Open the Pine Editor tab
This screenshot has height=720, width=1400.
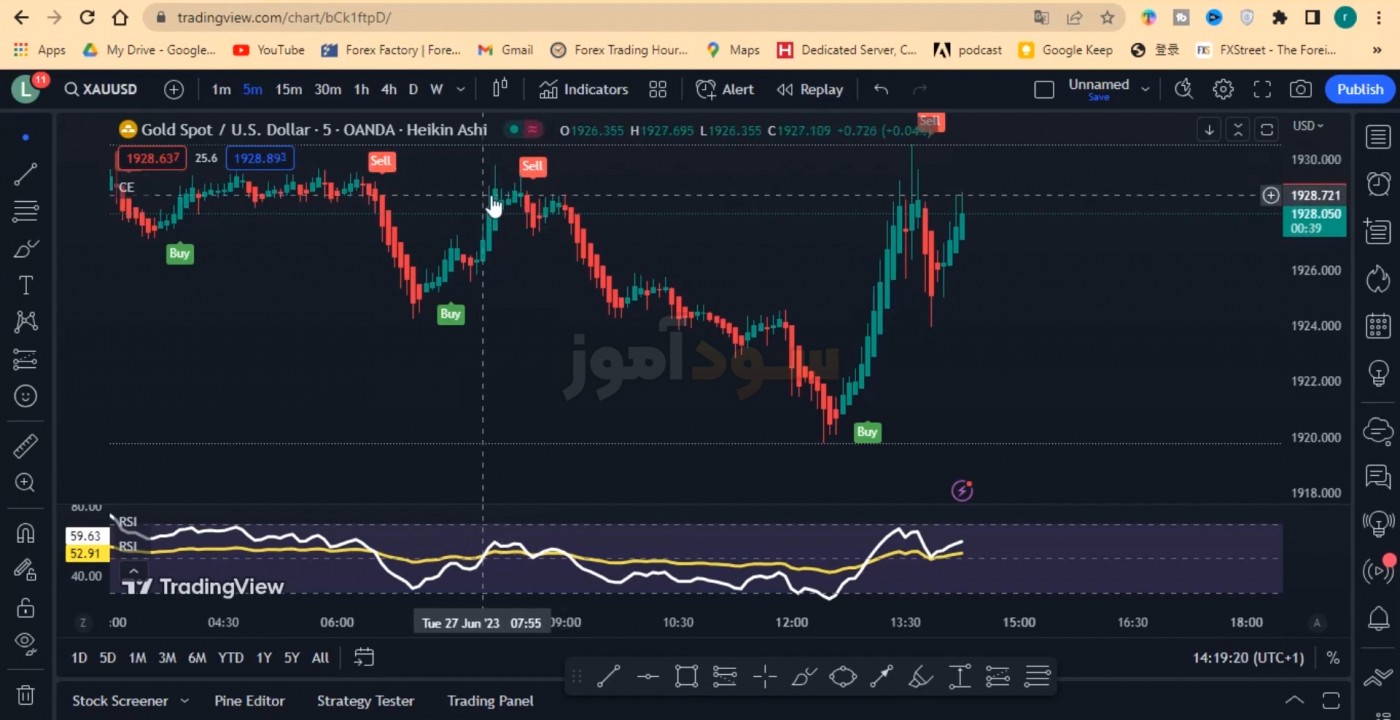coord(249,701)
